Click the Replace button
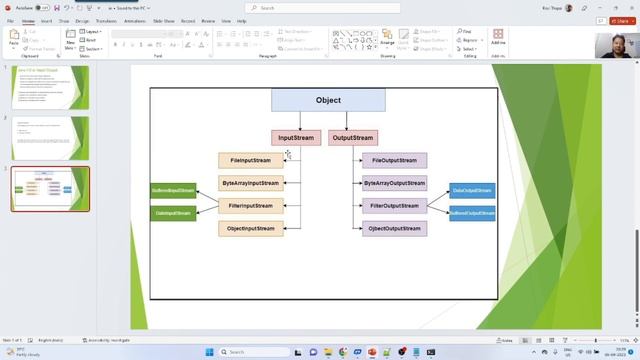This screenshot has height=360, width=640. [x=467, y=40]
